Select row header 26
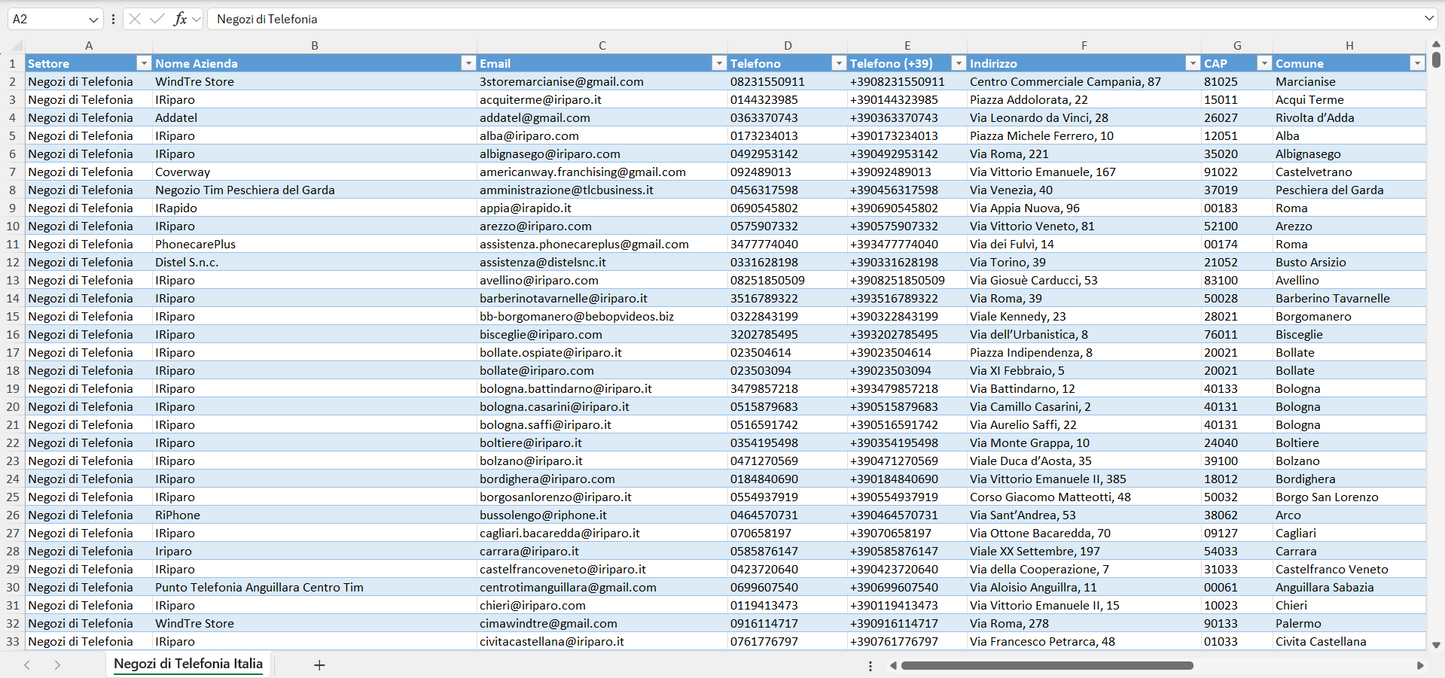The image size is (1445, 678). coord(12,515)
